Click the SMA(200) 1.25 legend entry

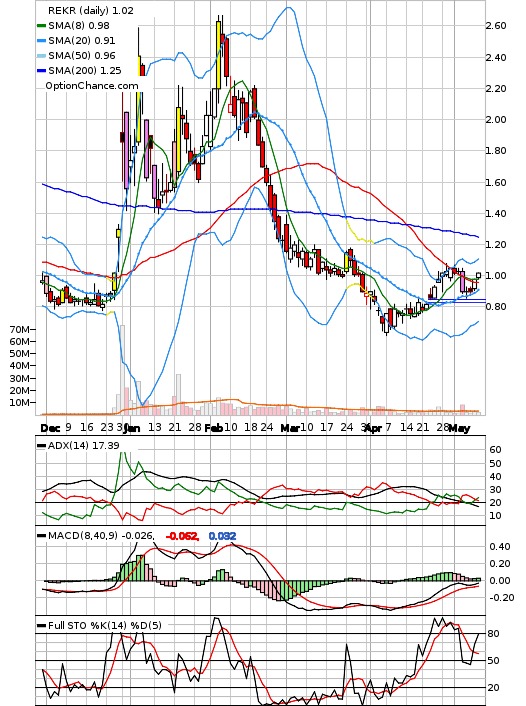tap(79, 70)
